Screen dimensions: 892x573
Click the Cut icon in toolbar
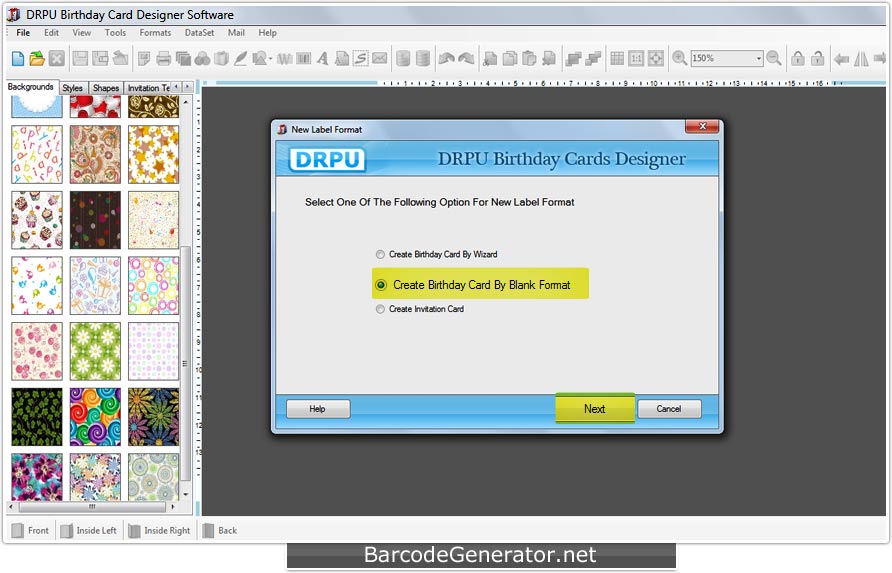[x=490, y=58]
